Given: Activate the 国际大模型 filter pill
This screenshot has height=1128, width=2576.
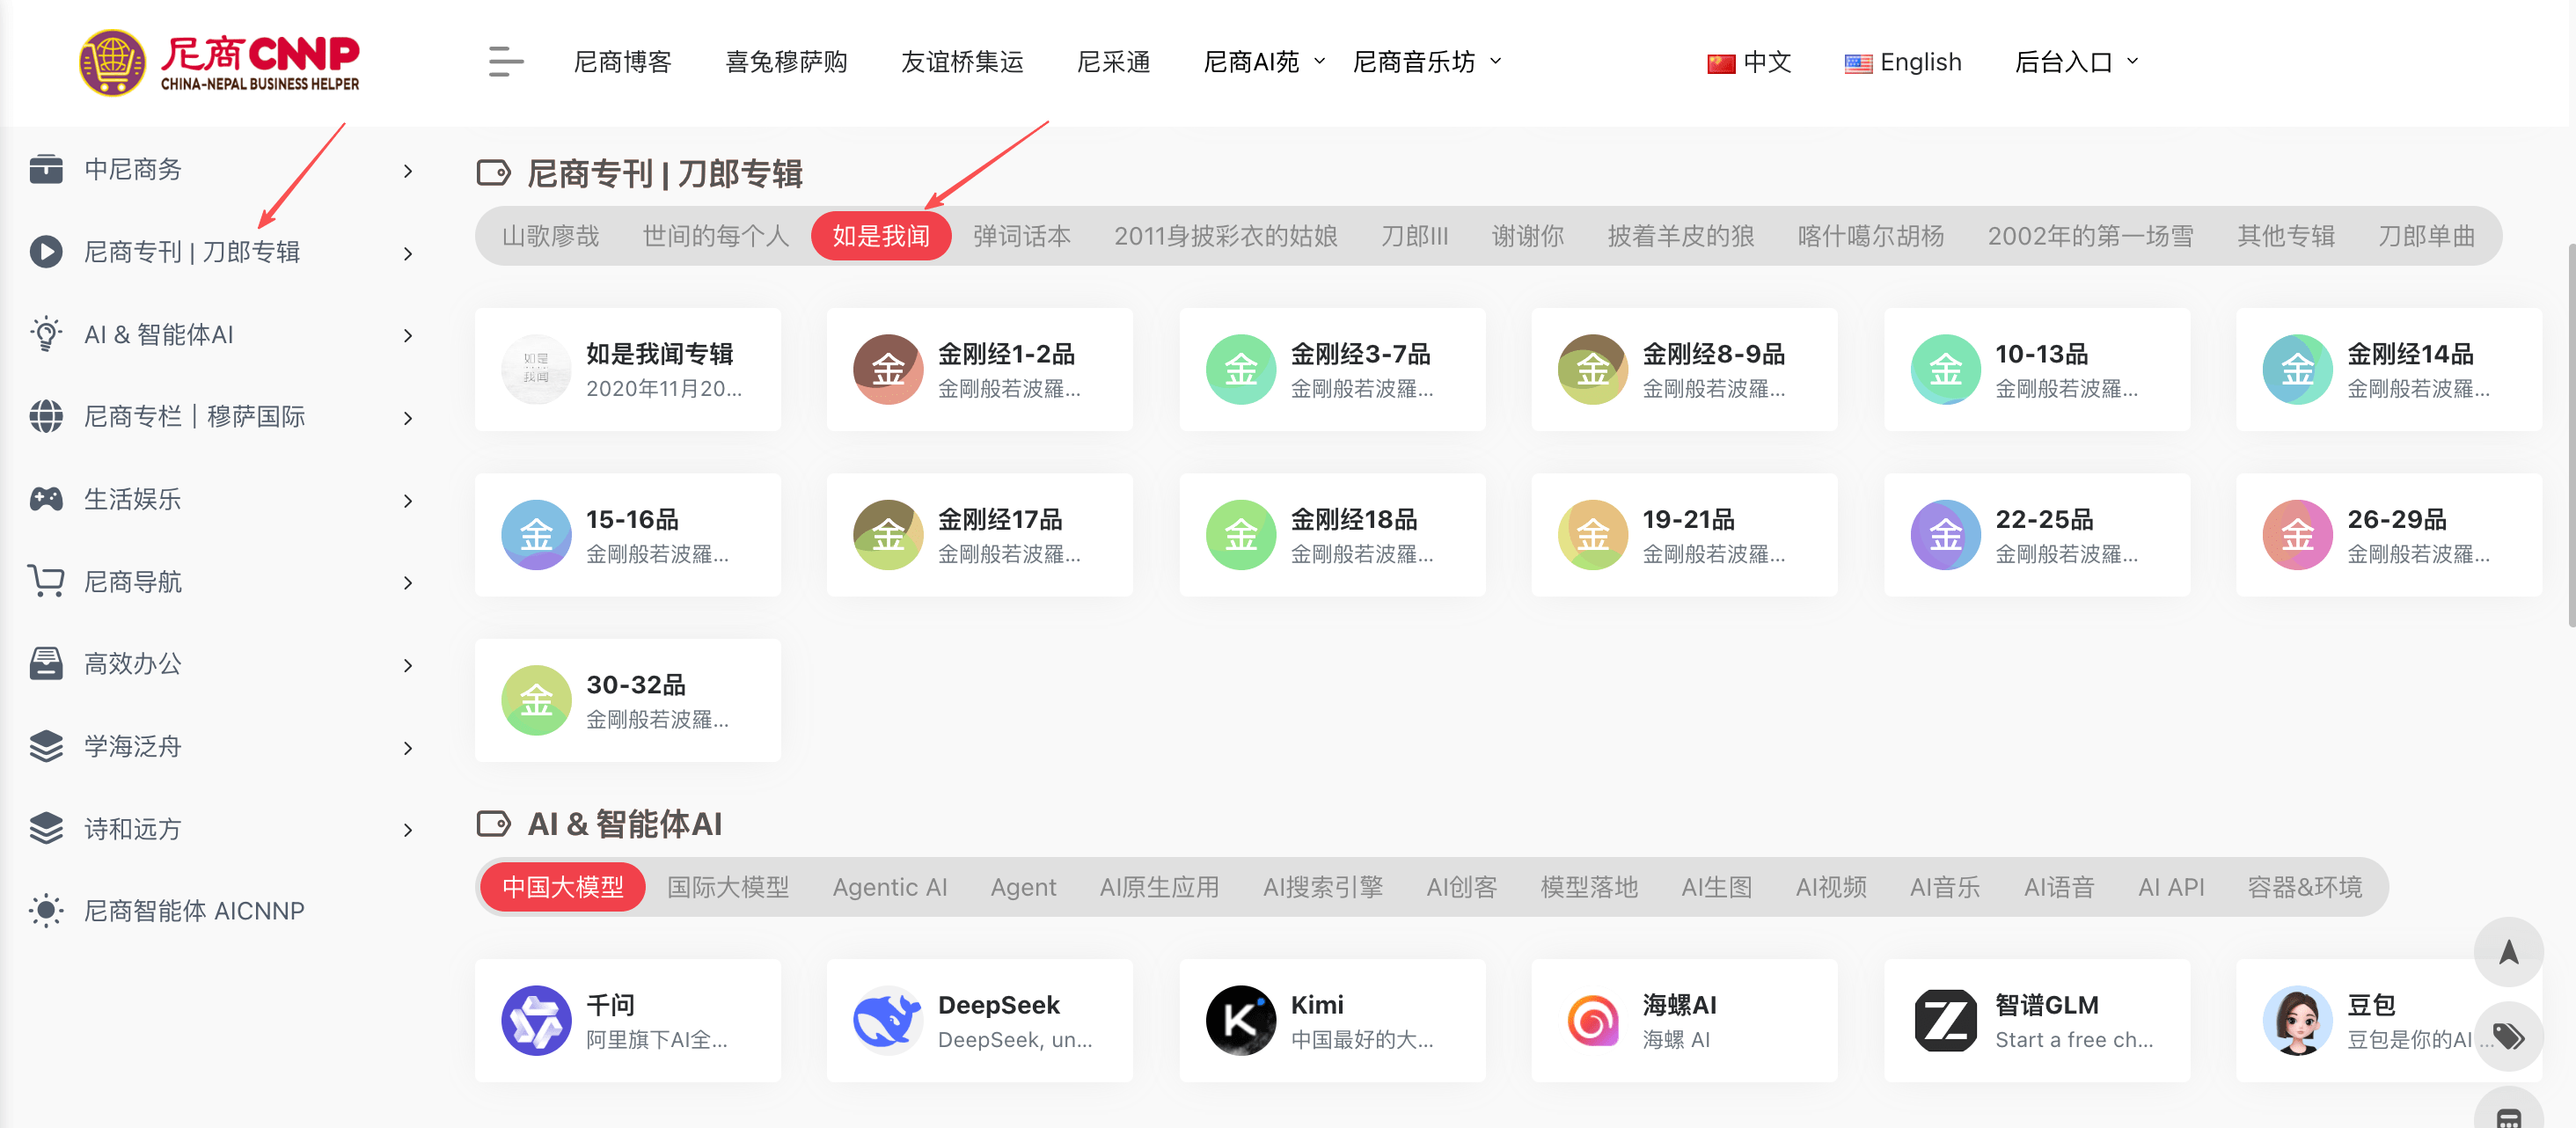Looking at the screenshot, I should 729,886.
